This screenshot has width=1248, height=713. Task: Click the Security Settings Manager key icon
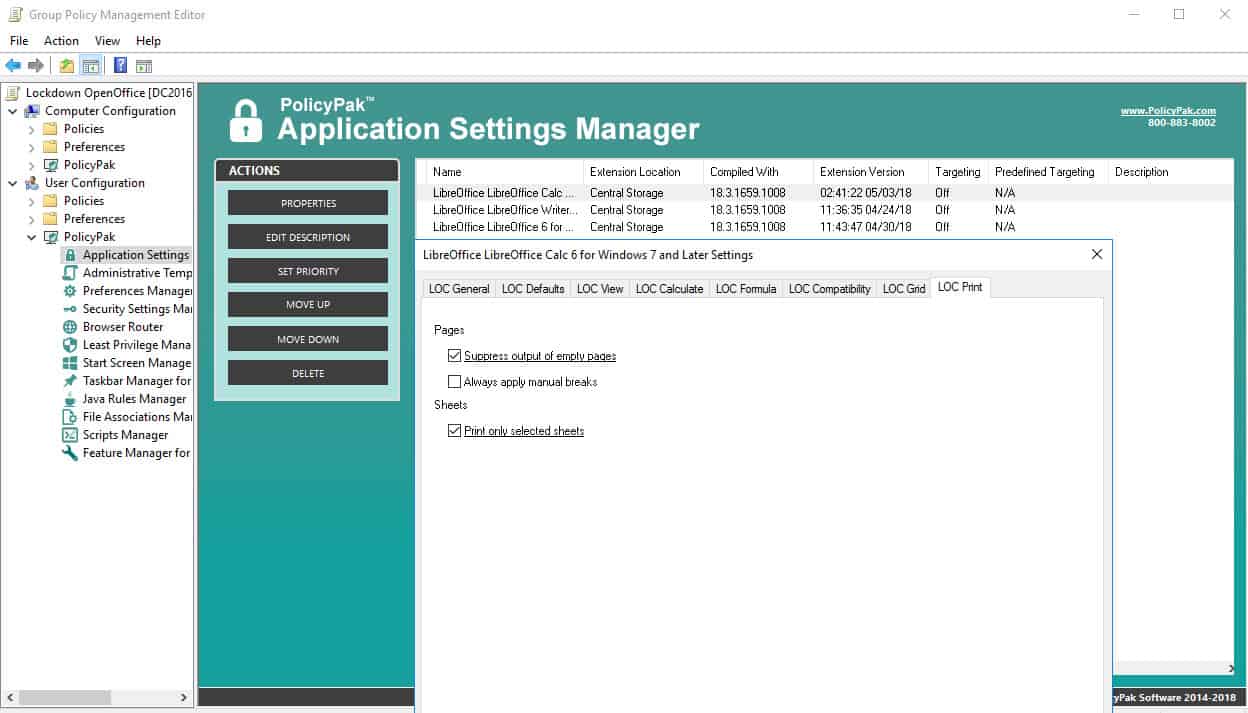click(70, 309)
